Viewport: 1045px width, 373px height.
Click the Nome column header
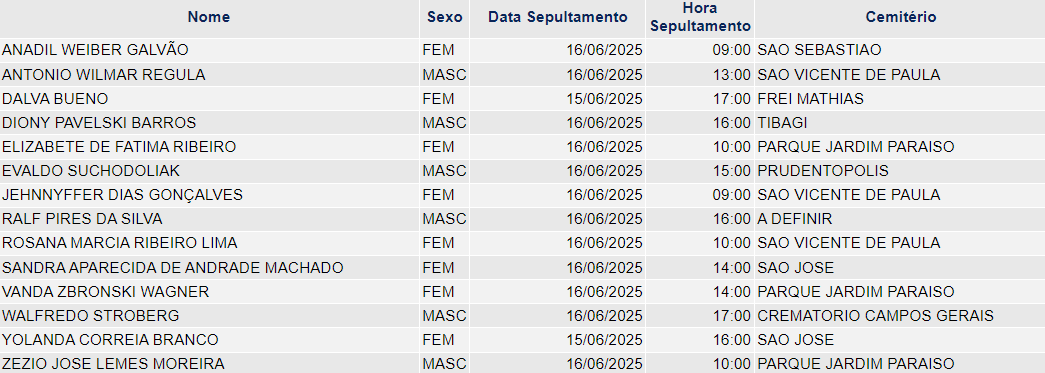click(x=209, y=18)
